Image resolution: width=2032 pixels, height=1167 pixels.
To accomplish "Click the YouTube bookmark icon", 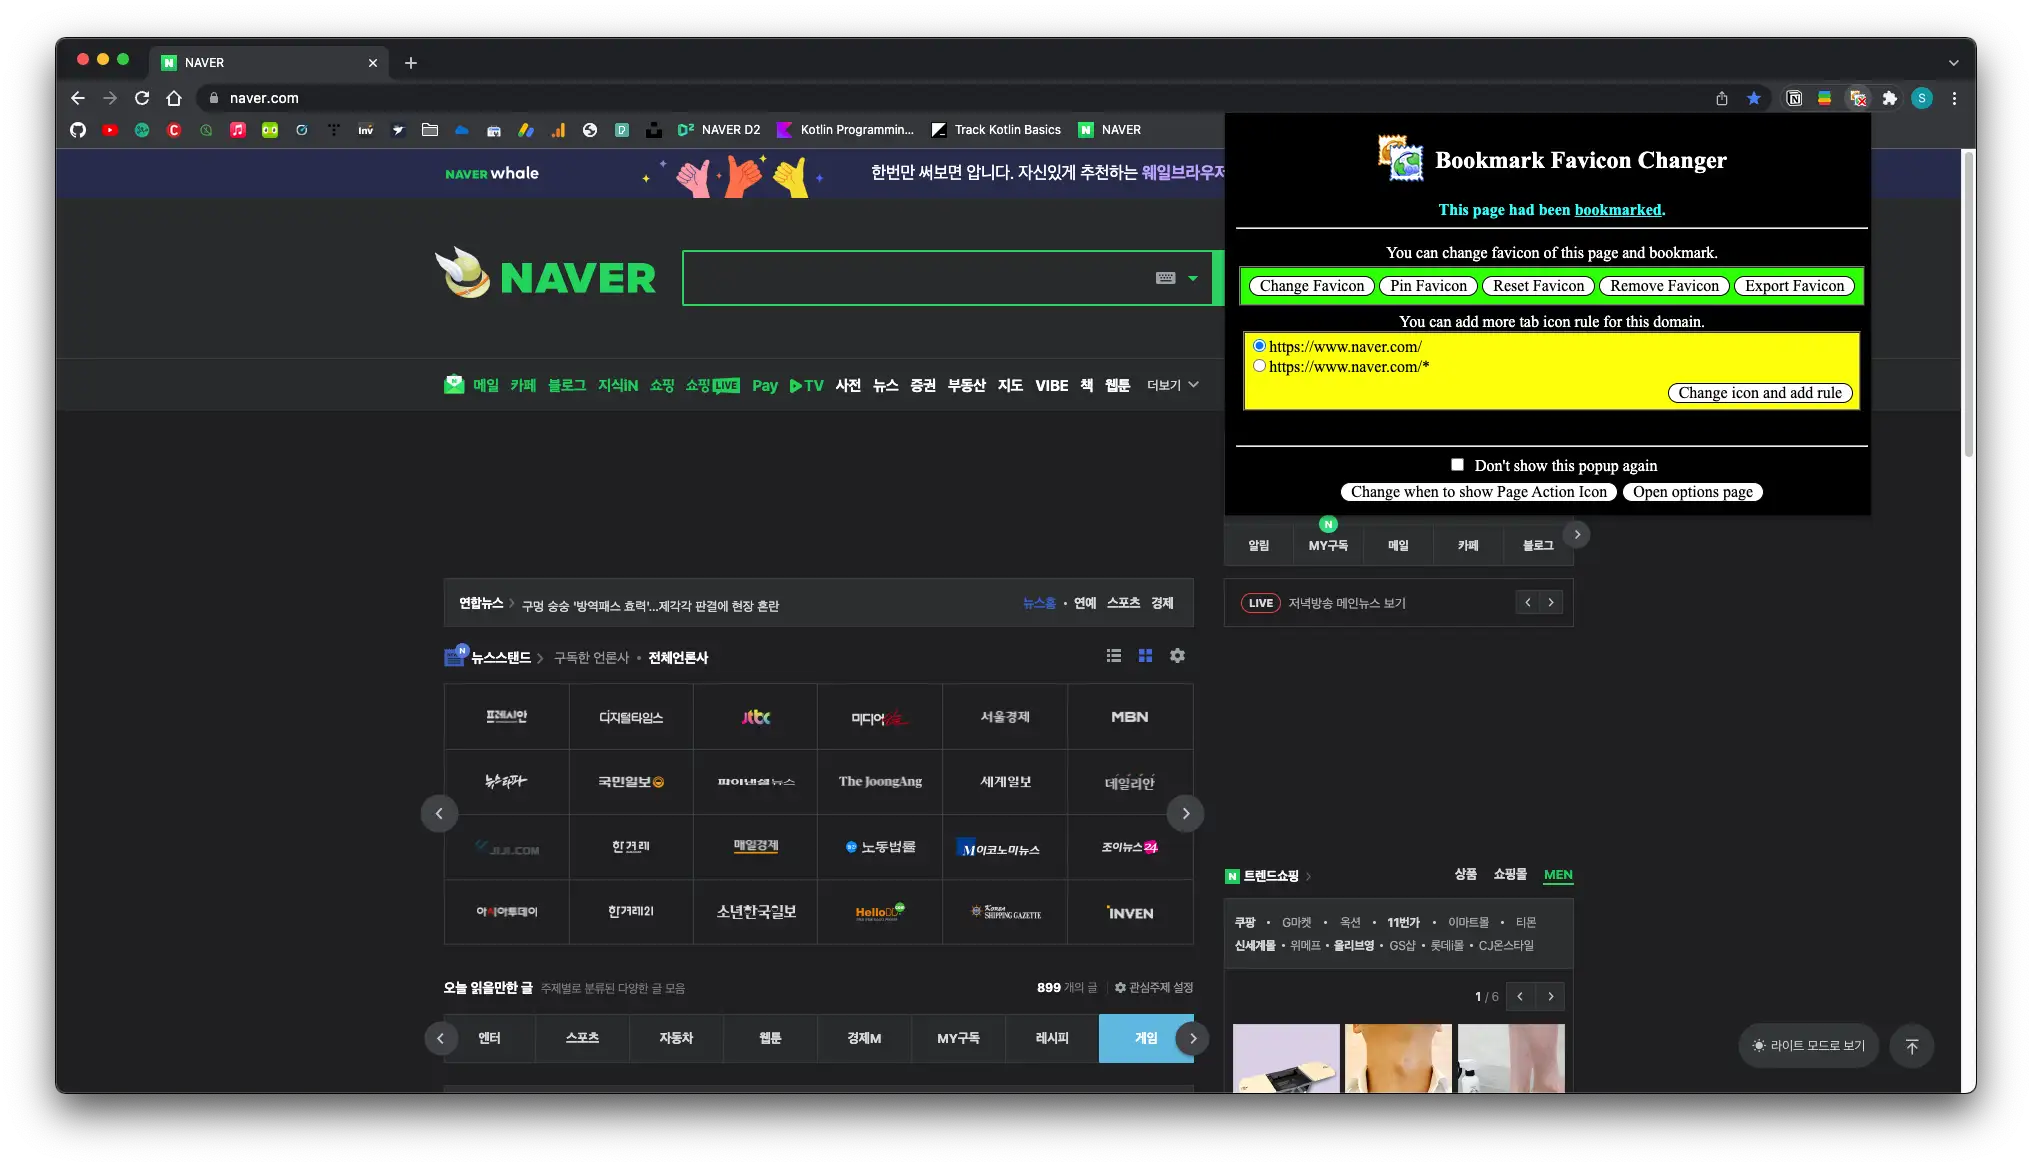I will coord(110,130).
